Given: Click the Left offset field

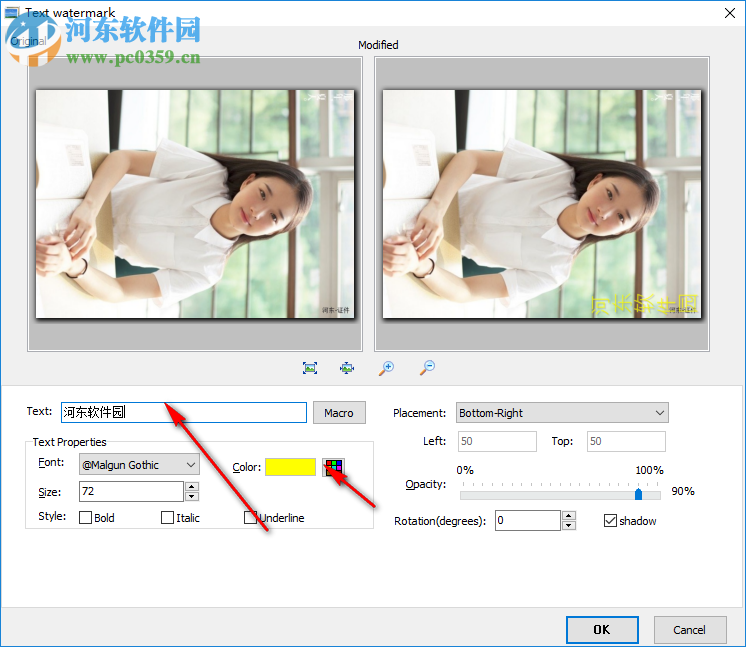Looking at the screenshot, I should pyautogui.click(x=497, y=441).
